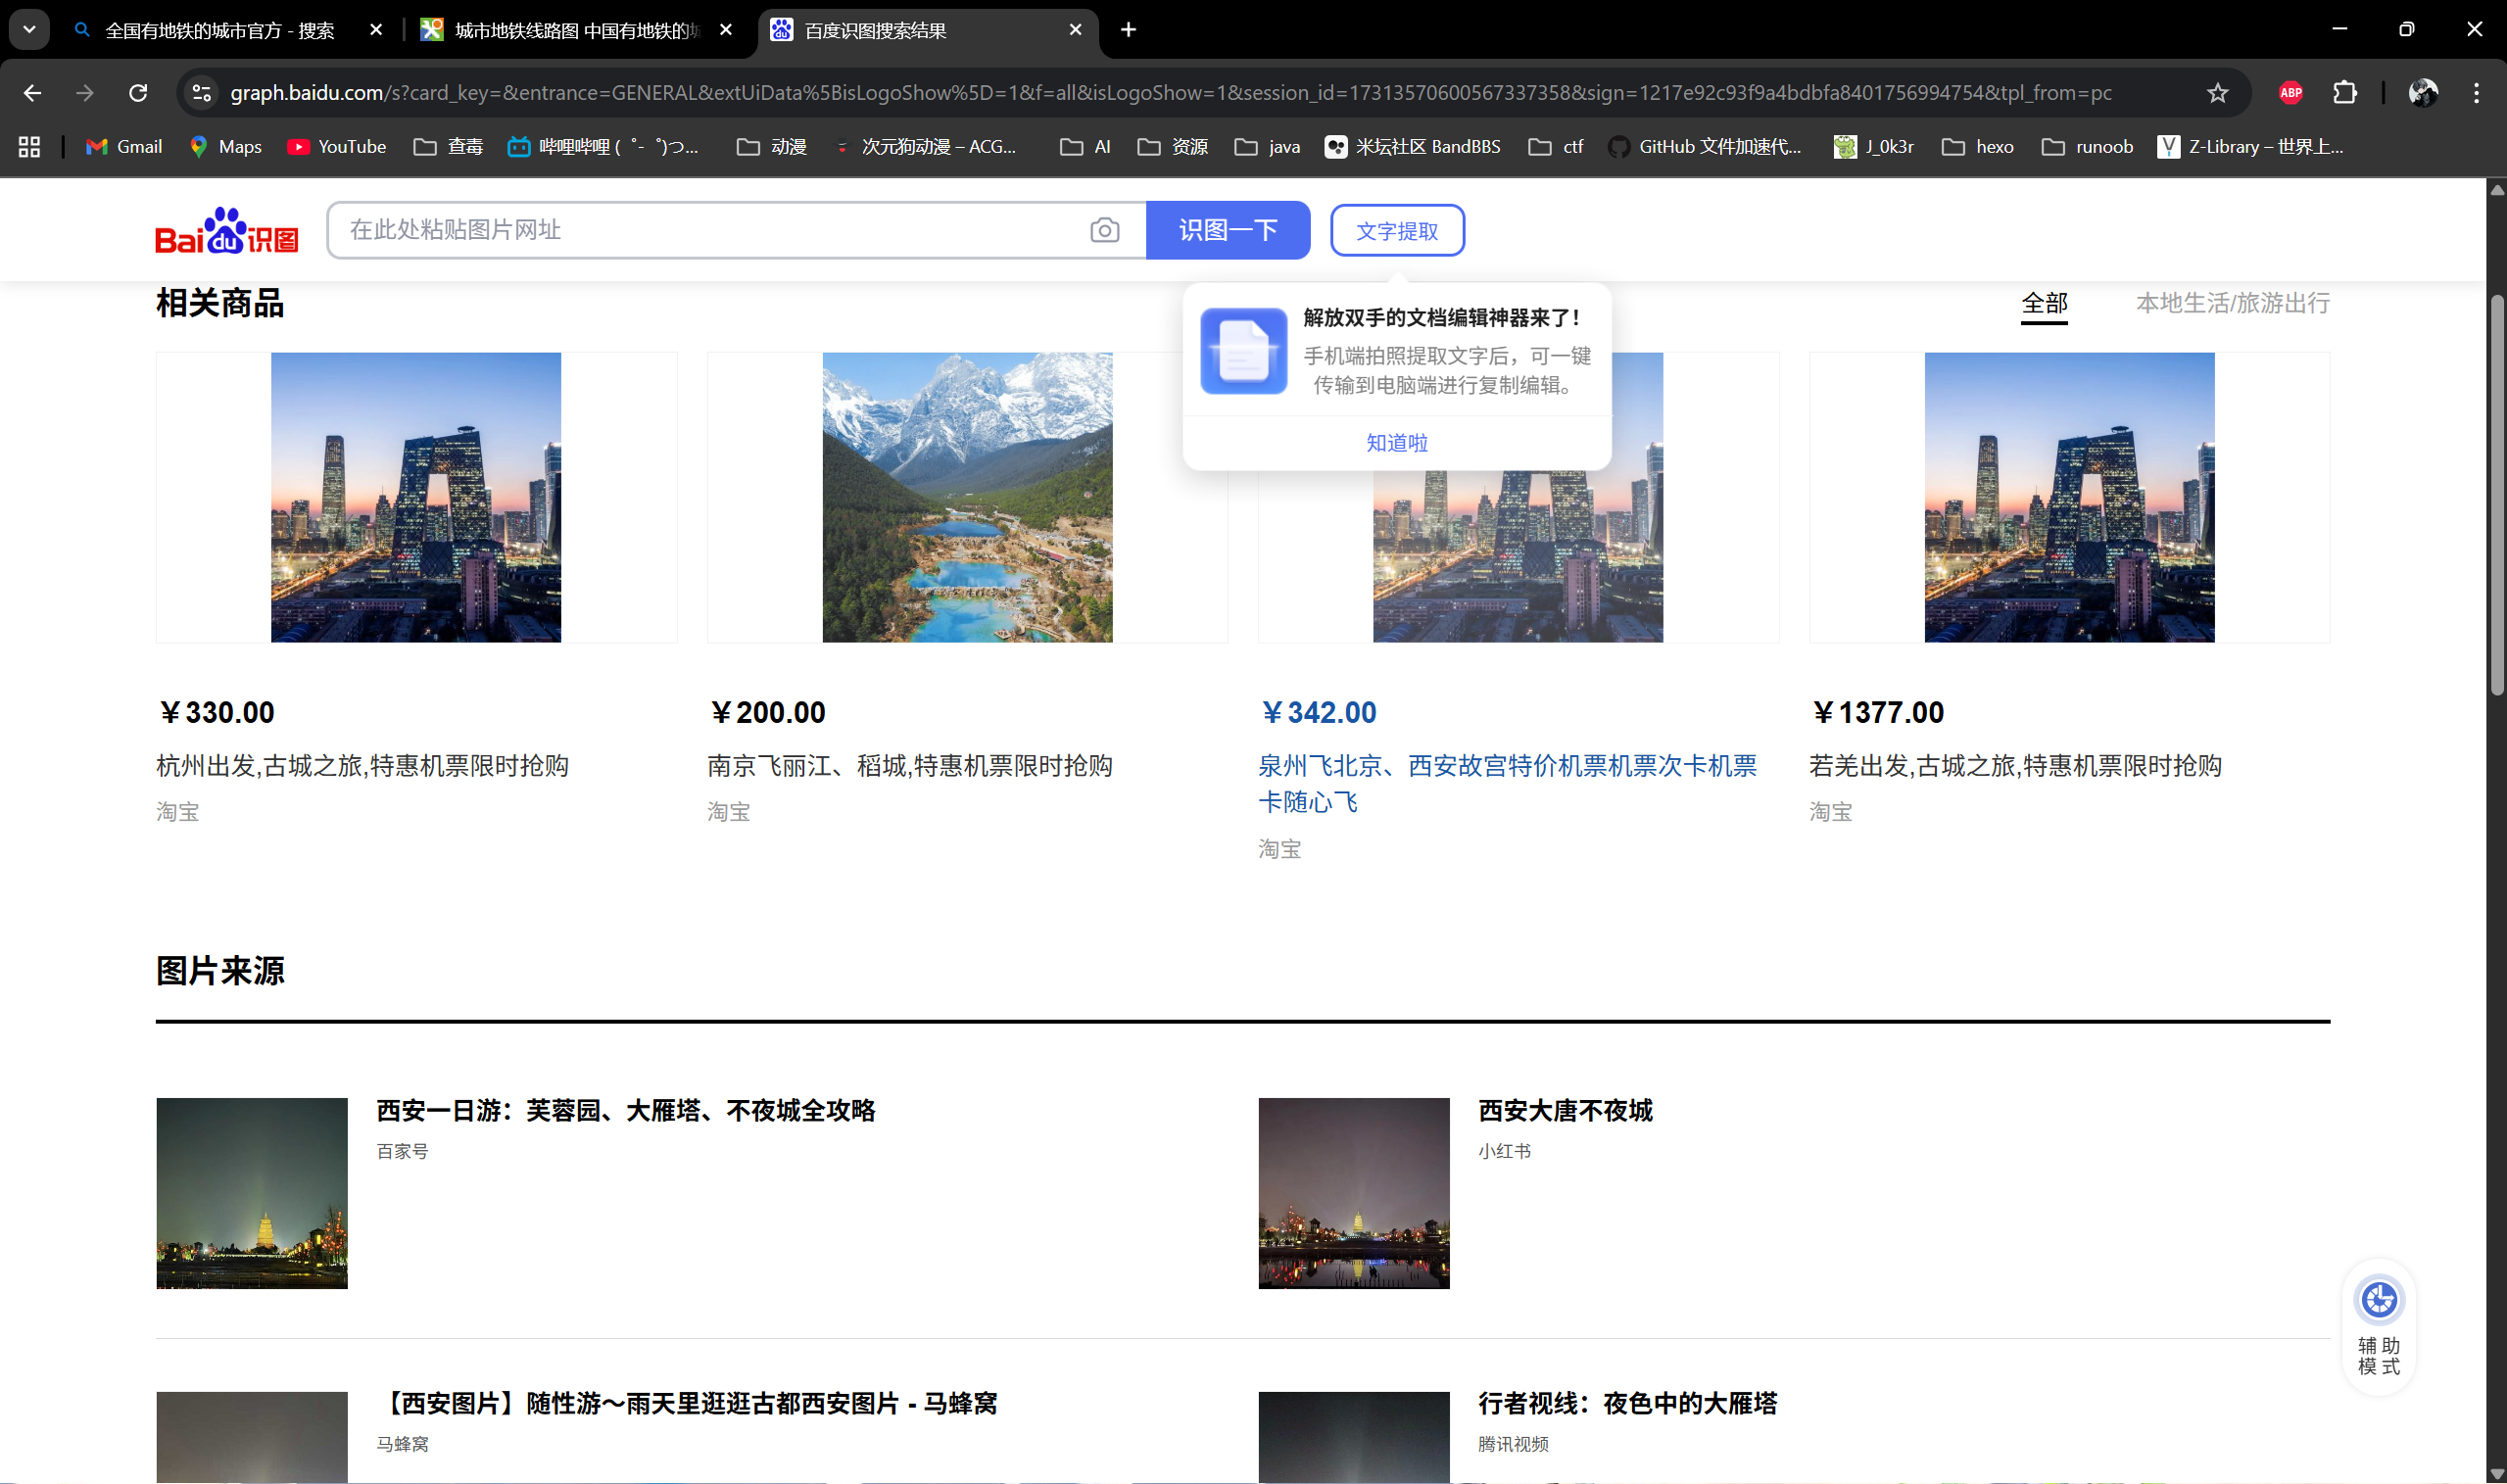Click the 文字提取 button
Viewport: 2507px width, 1484px height.
(1396, 231)
